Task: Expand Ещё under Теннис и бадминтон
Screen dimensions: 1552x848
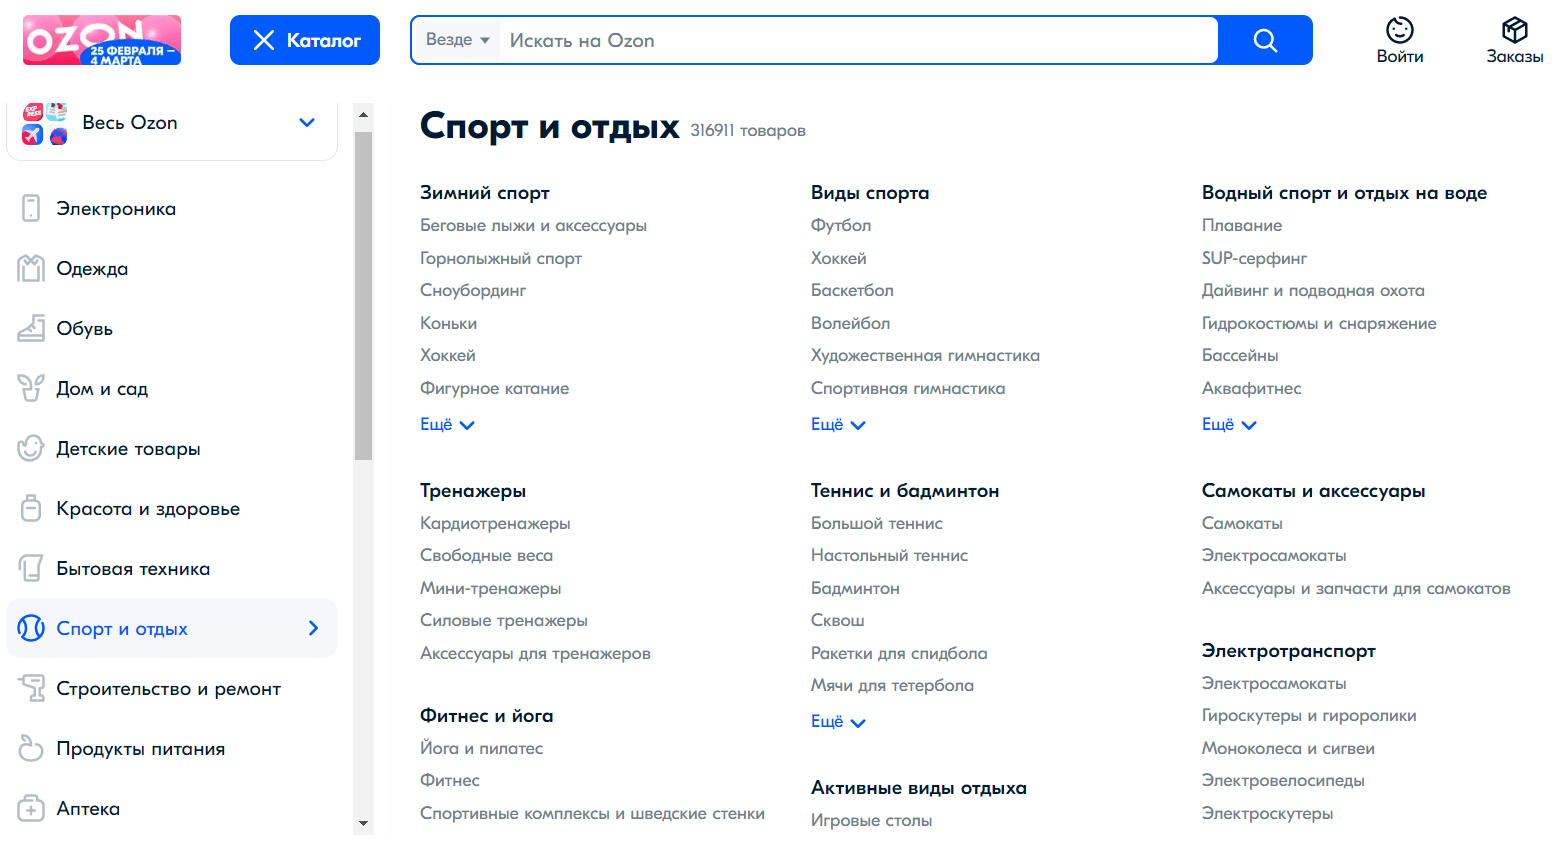Action: (x=838, y=721)
